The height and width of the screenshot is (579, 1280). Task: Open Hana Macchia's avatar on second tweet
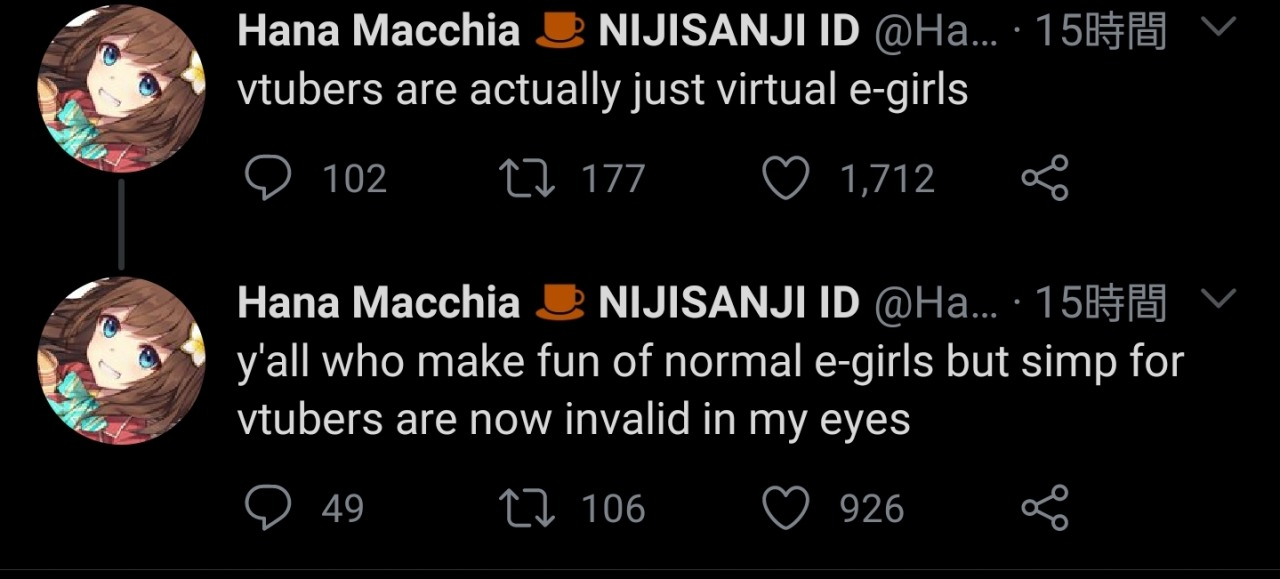click(x=121, y=361)
